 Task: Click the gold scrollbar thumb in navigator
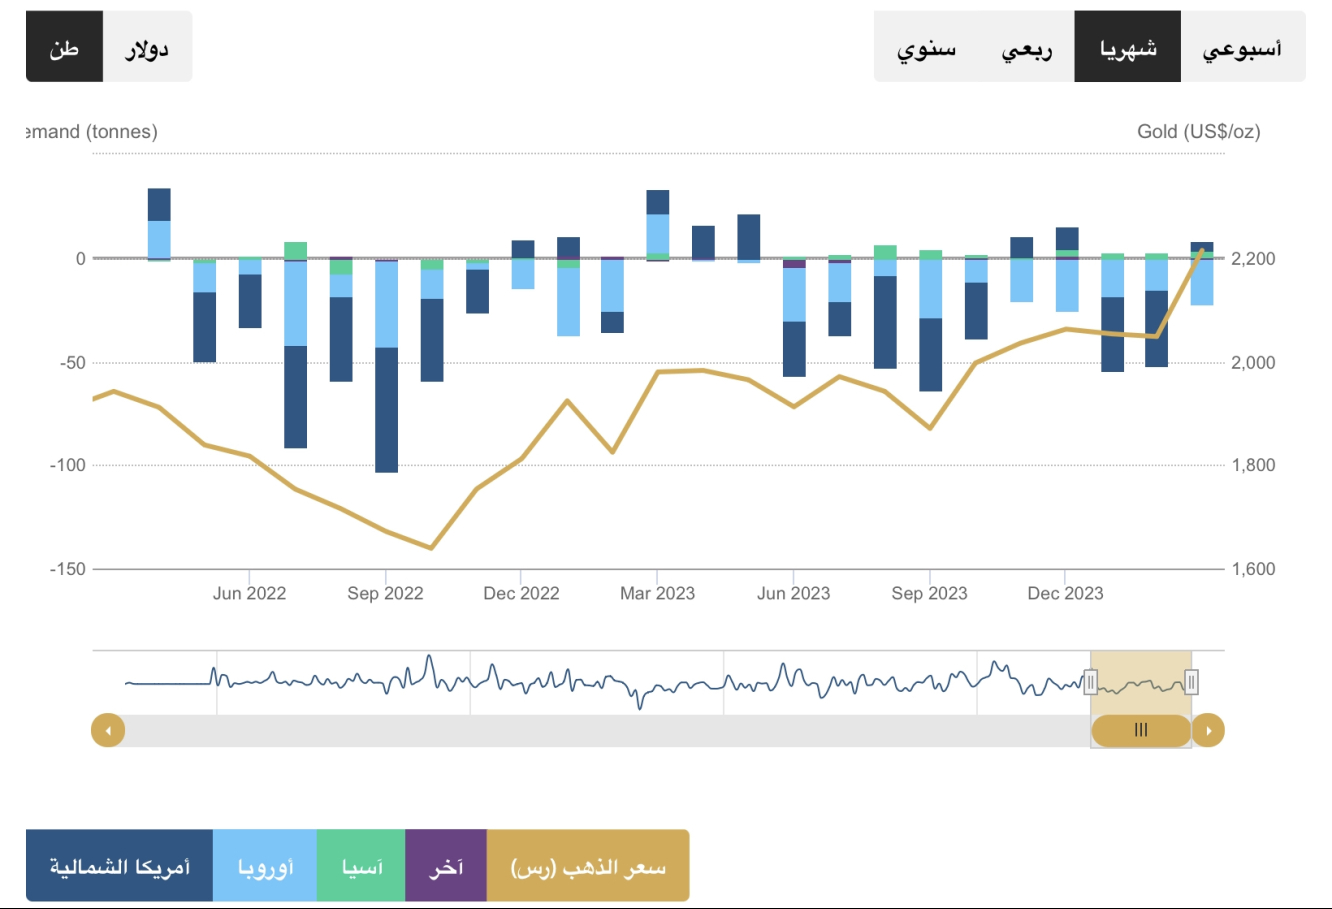[1141, 731]
